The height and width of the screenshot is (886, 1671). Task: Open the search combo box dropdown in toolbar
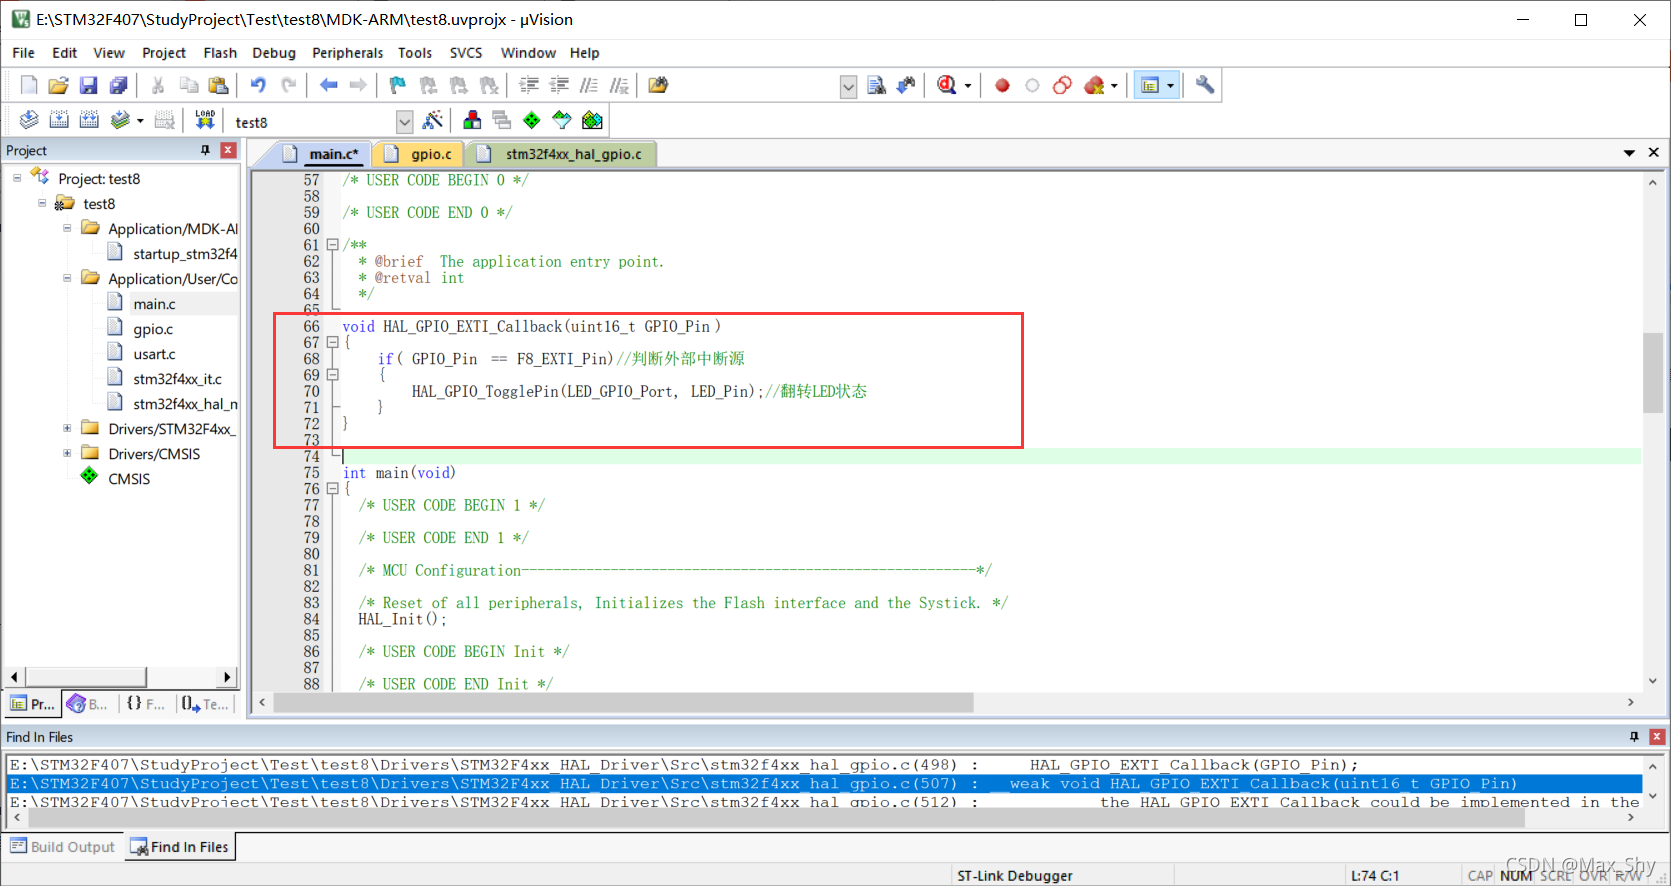[x=848, y=87]
